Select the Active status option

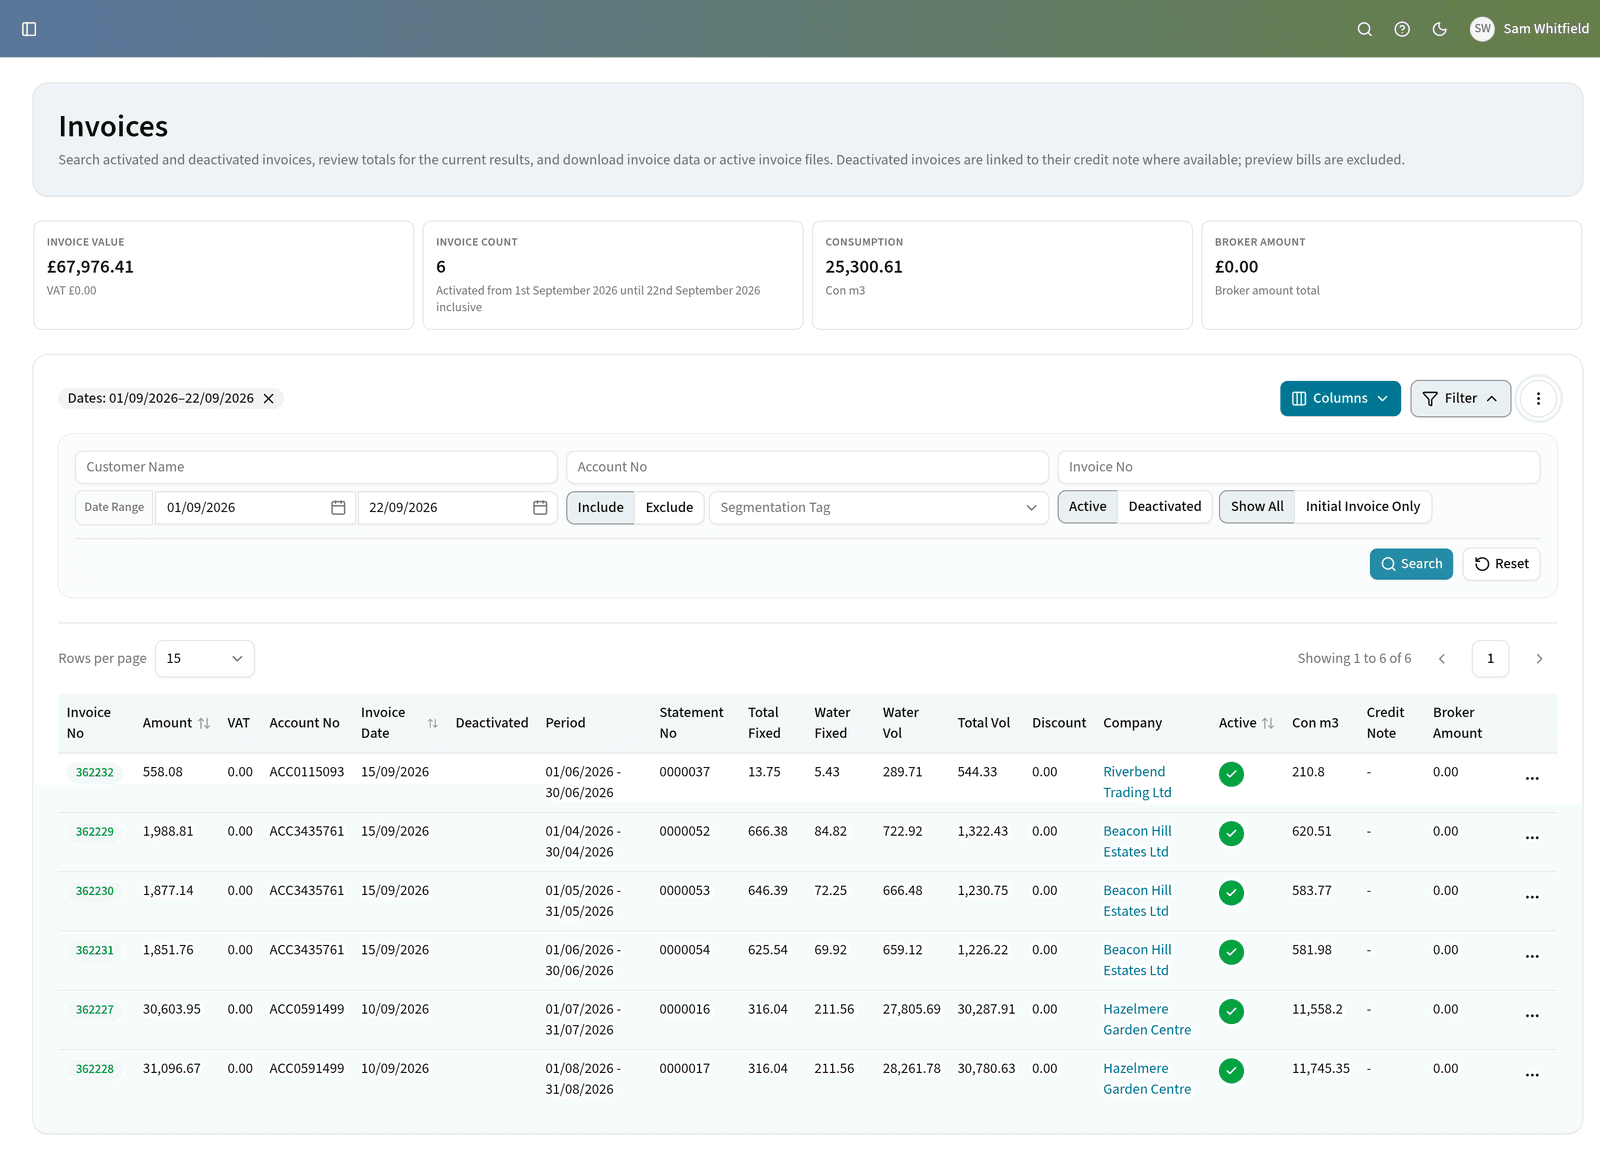(x=1088, y=506)
